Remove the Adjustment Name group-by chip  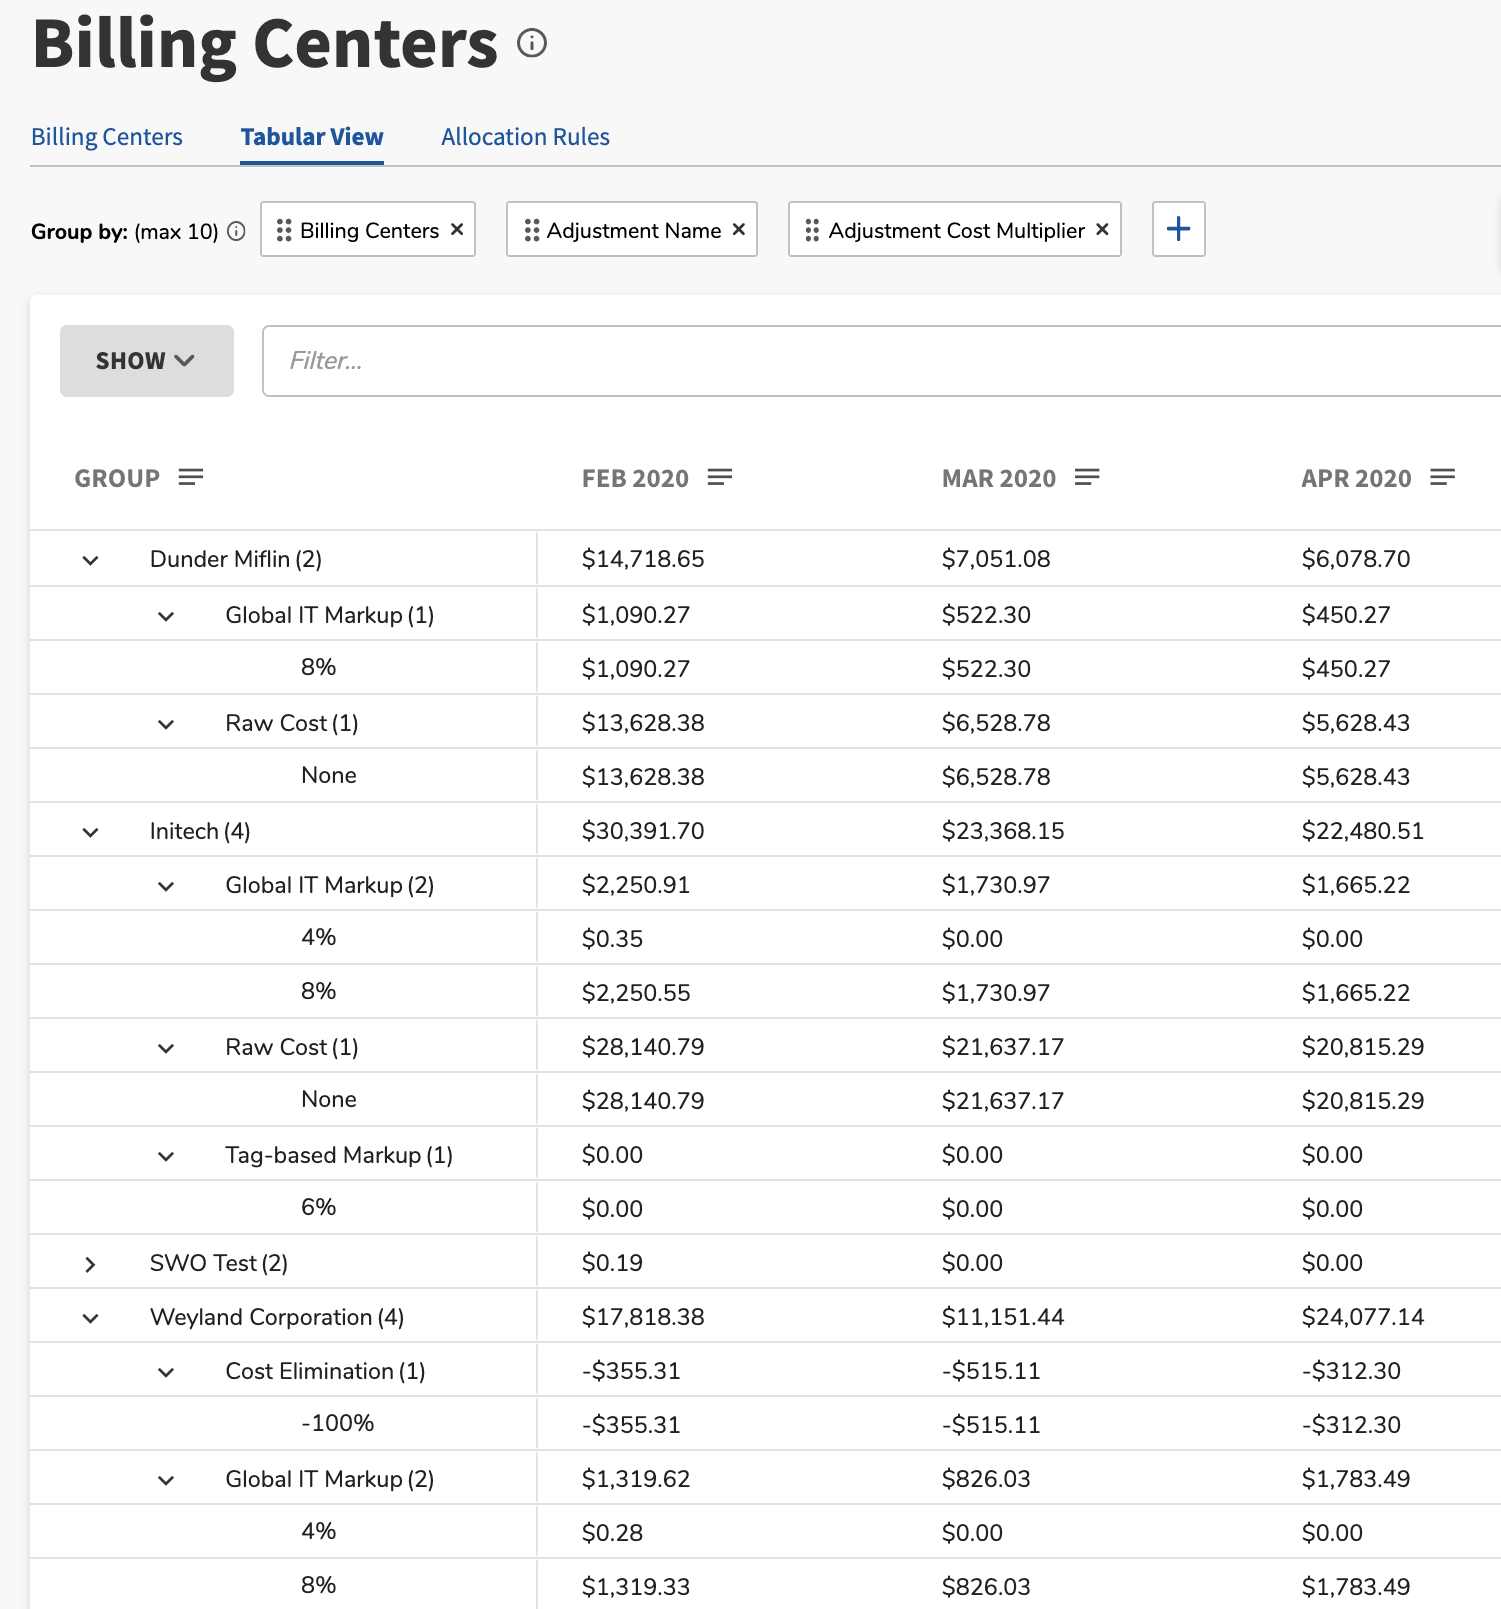[x=739, y=229]
